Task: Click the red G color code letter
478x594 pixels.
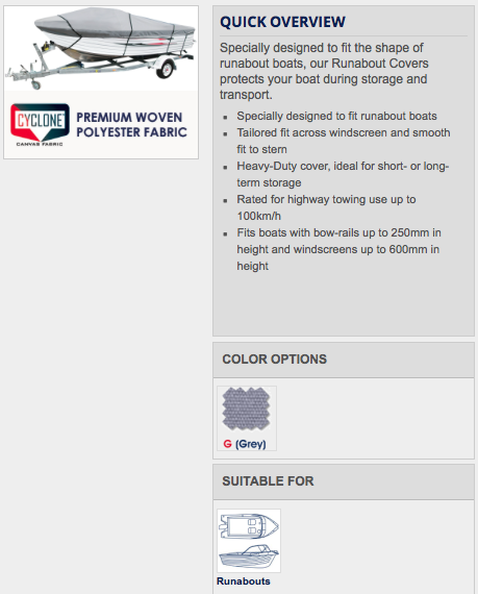Action: [227, 444]
